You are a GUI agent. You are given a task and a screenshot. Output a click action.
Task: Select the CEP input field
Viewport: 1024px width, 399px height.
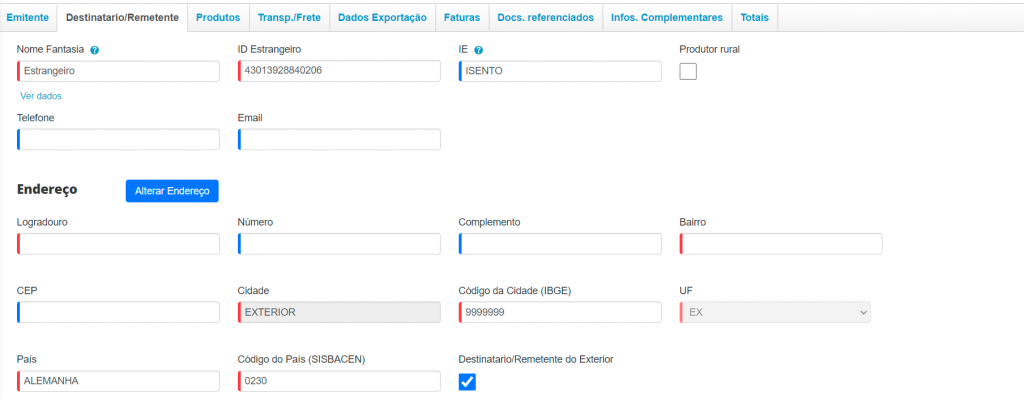[118, 312]
